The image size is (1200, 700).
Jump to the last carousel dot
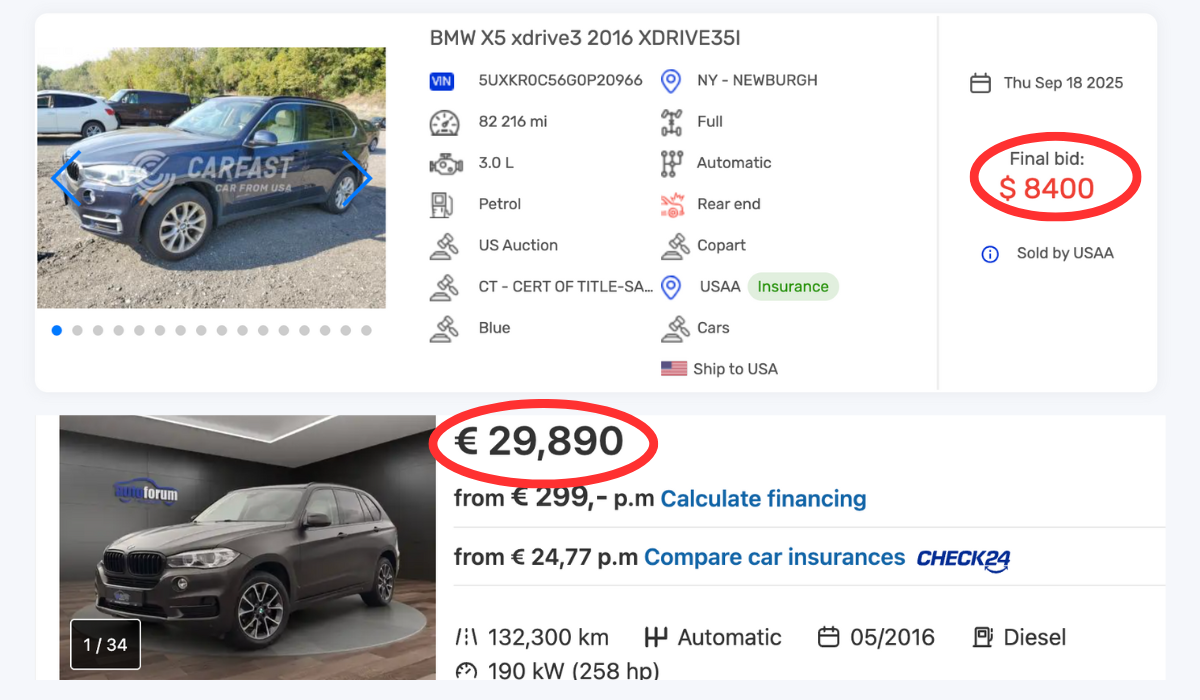pos(366,330)
